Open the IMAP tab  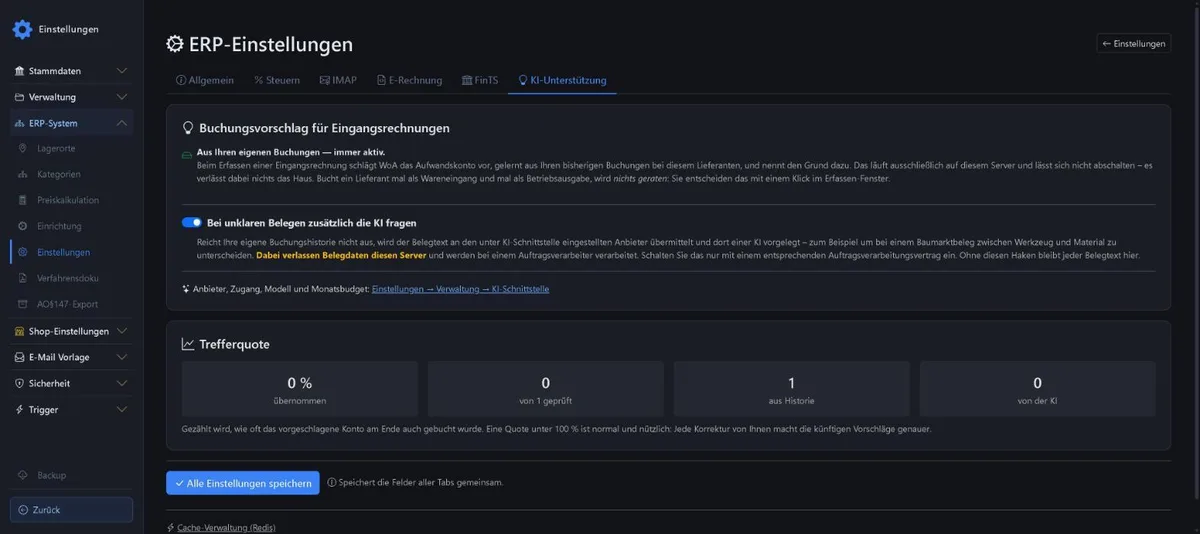[338, 80]
